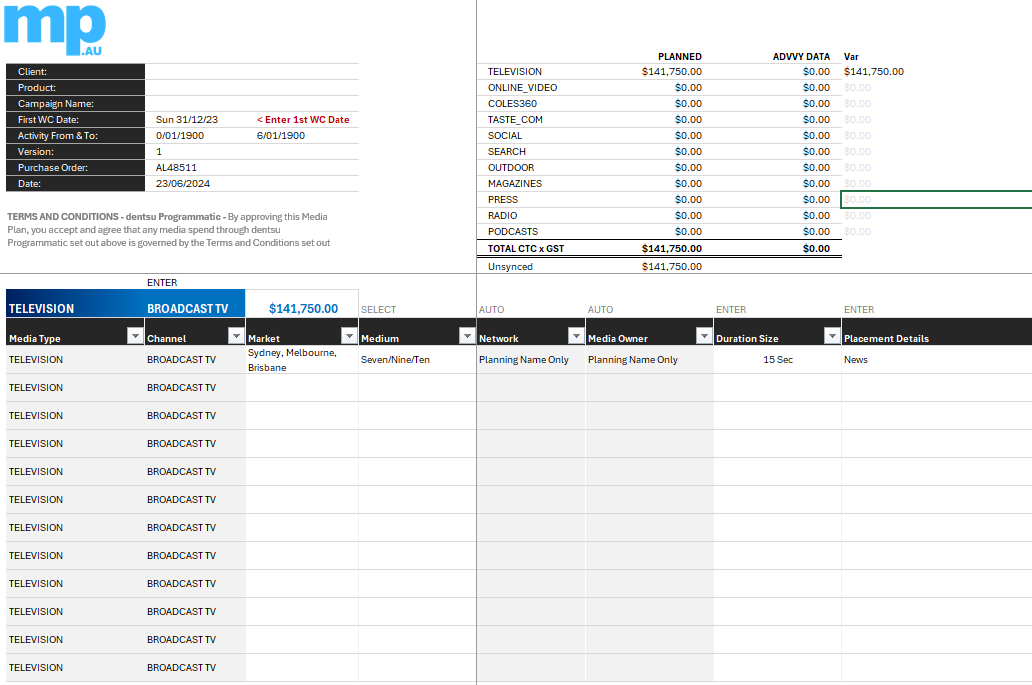
Task: Select the Date cell showing 23/06/2024
Action: (x=183, y=184)
